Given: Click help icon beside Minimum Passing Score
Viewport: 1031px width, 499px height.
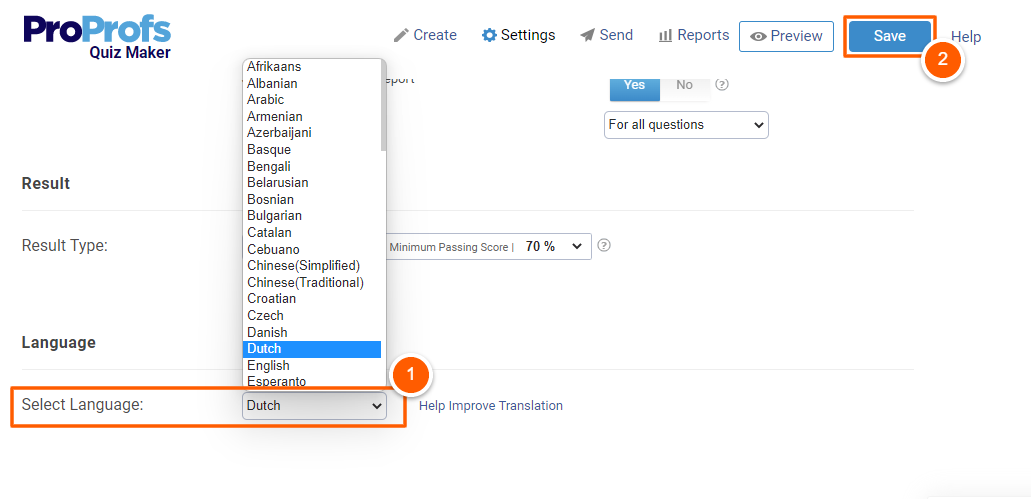Looking at the screenshot, I should 604,246.
